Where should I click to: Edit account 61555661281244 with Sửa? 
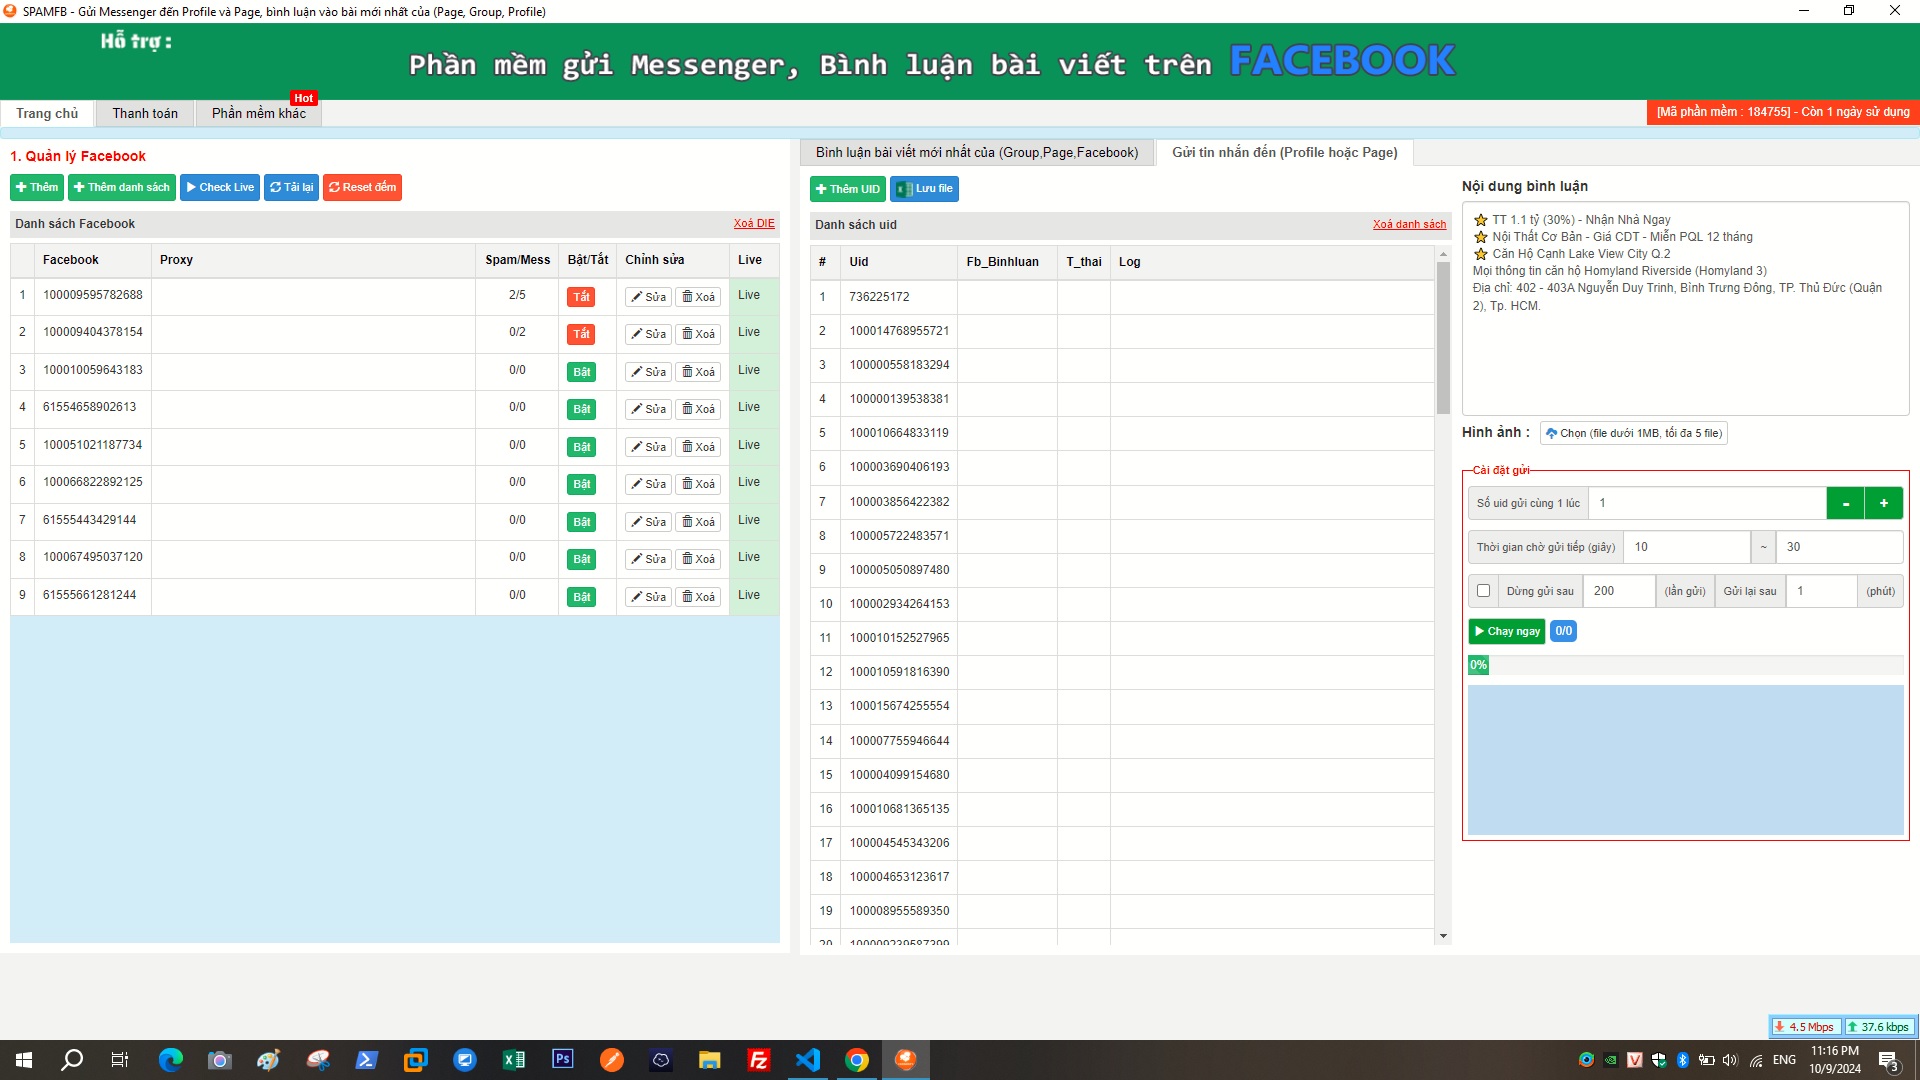point(648,597)
